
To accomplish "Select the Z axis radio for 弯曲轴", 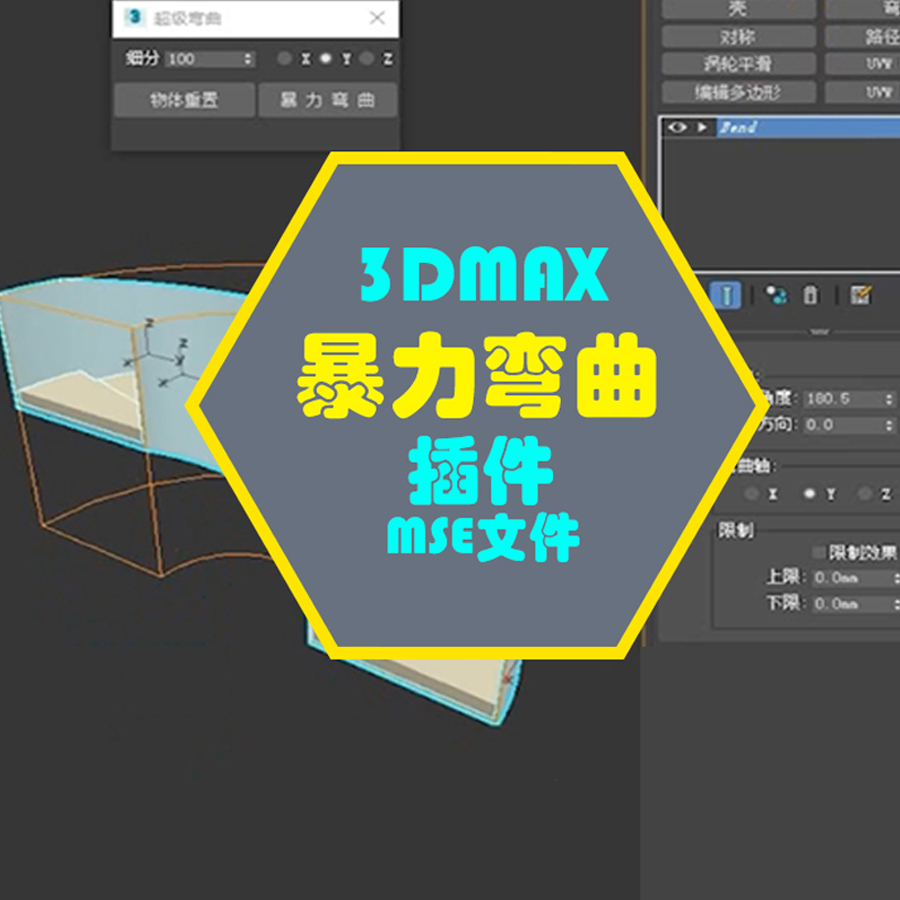I will point(864,494).
